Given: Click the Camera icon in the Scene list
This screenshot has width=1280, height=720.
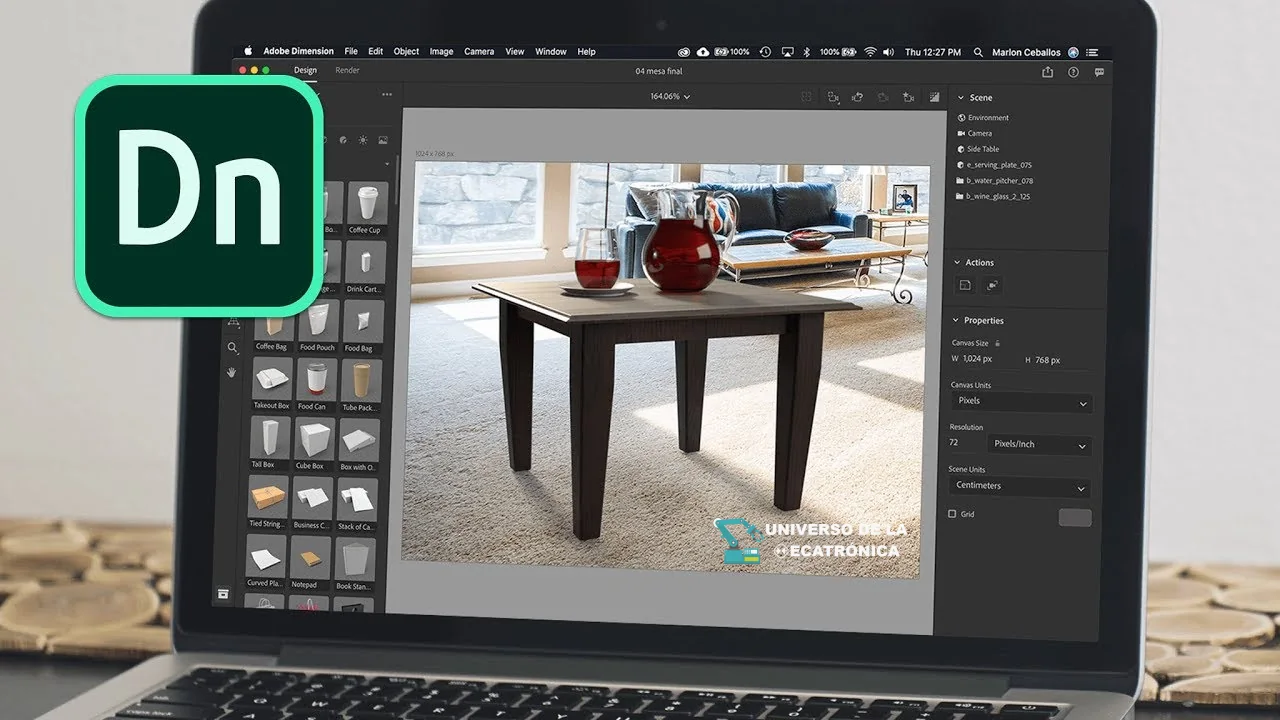Looking at the screenshot, I should (x=961, y=132).
